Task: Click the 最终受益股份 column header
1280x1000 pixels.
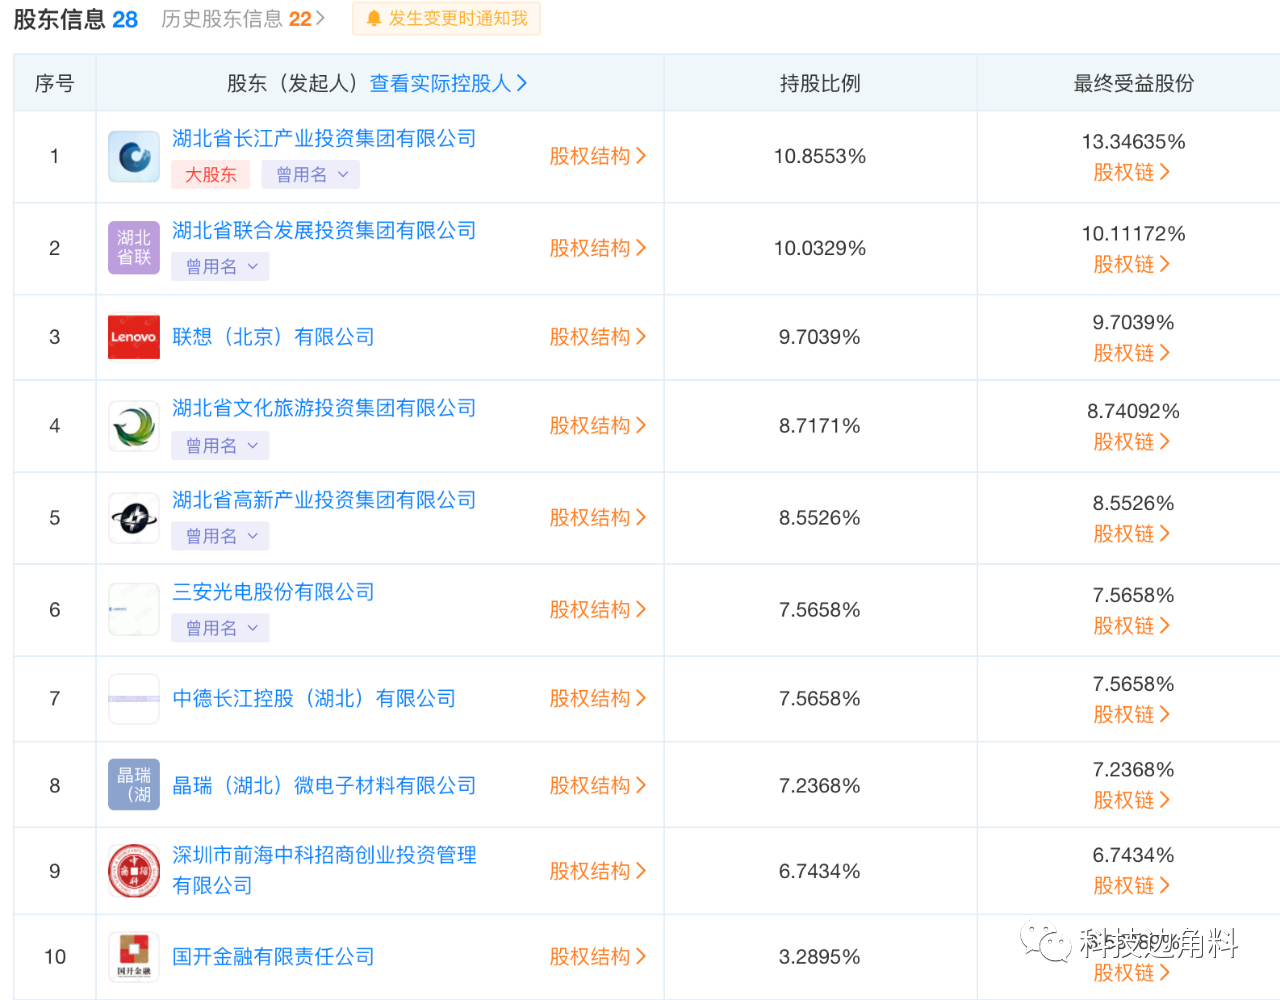Action: [1134, 84]
